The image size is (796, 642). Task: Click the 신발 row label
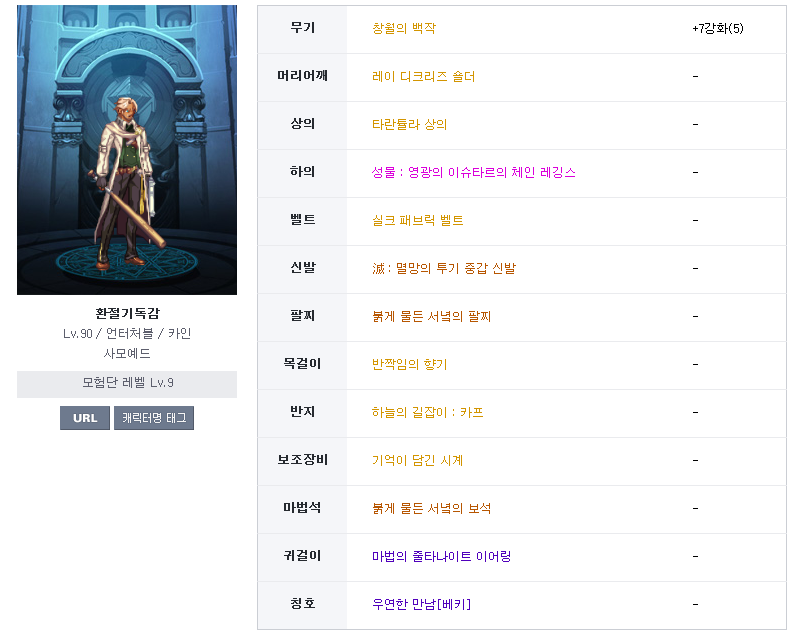tap(303, 268)
